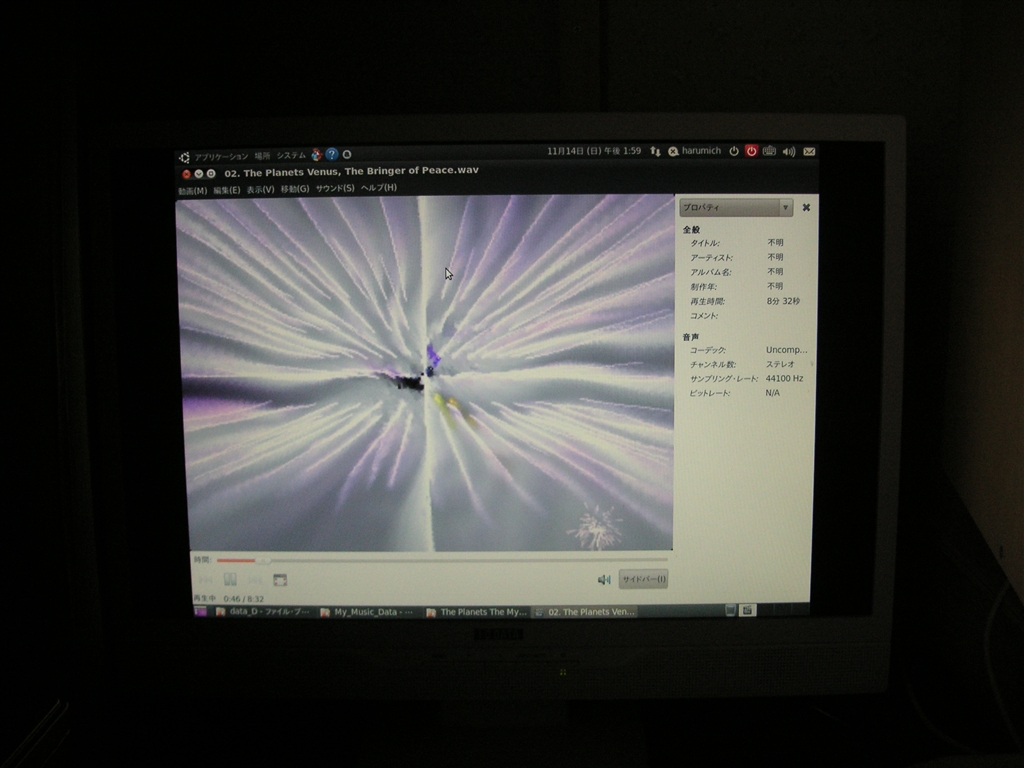Open the ヘルプ(H) menu

point(379,187)
